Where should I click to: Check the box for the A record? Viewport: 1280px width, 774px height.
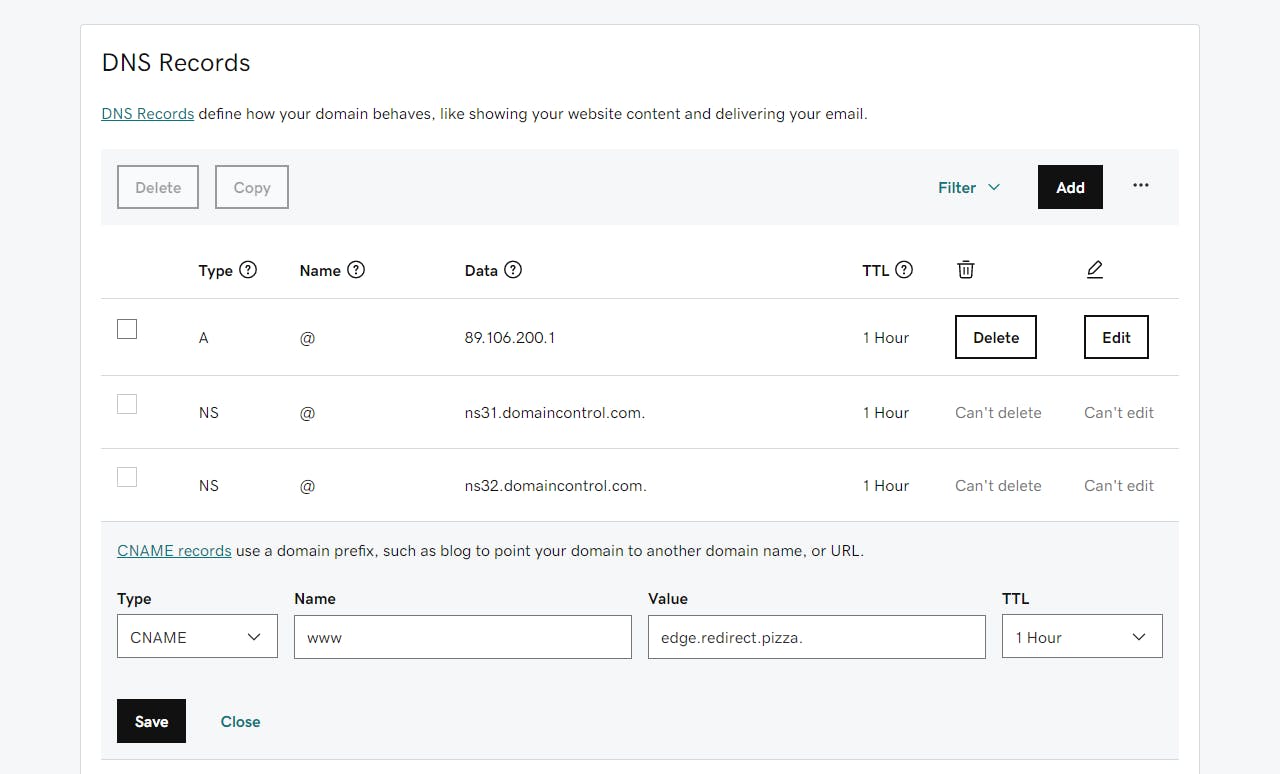tap(127, 329)
